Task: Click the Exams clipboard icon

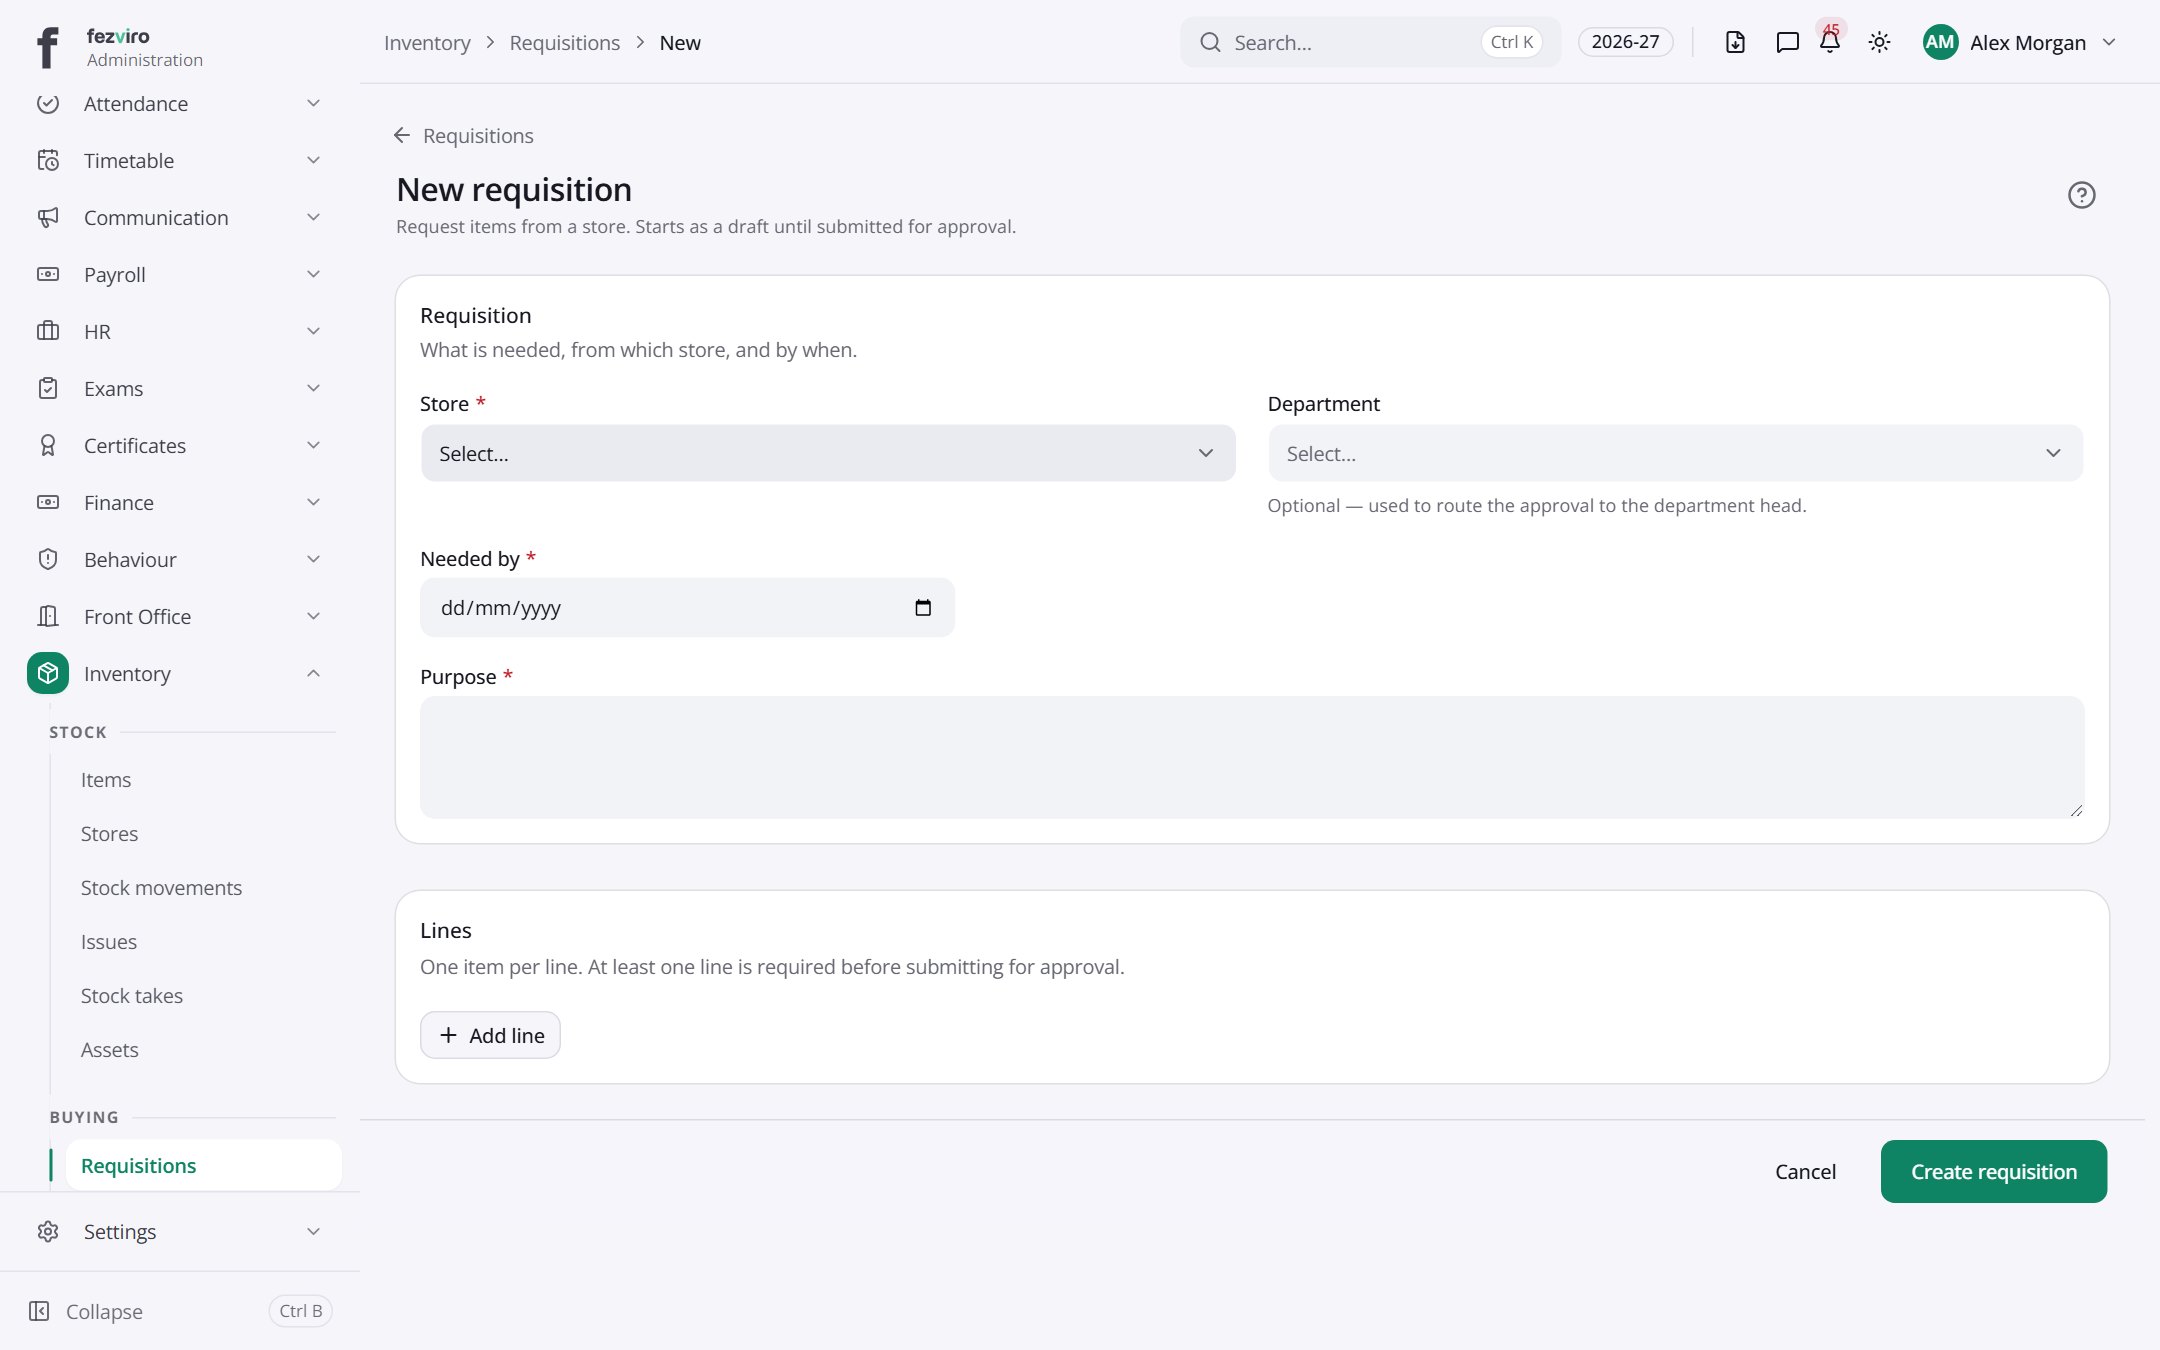Action: (x=48, y=389)
